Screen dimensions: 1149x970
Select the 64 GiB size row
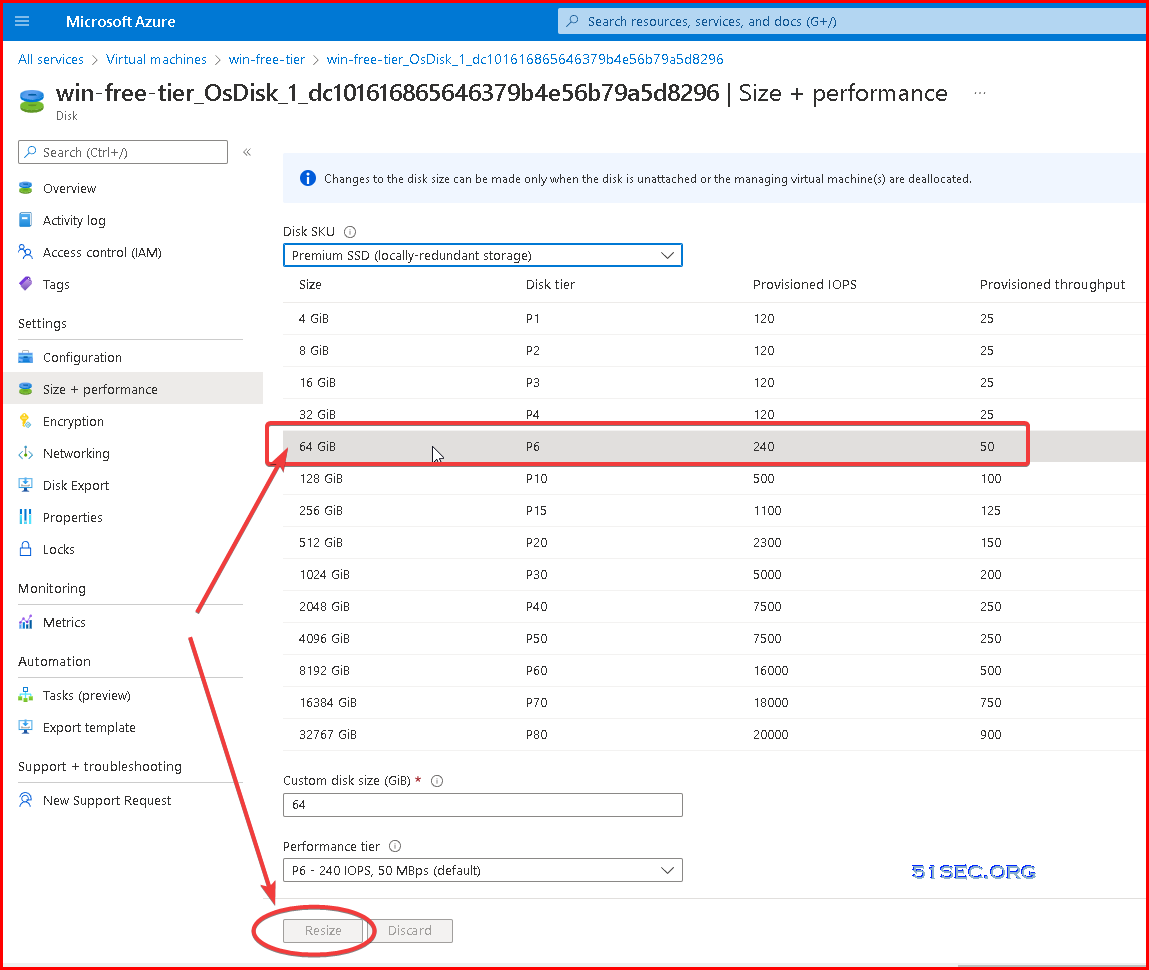[714, 446]
